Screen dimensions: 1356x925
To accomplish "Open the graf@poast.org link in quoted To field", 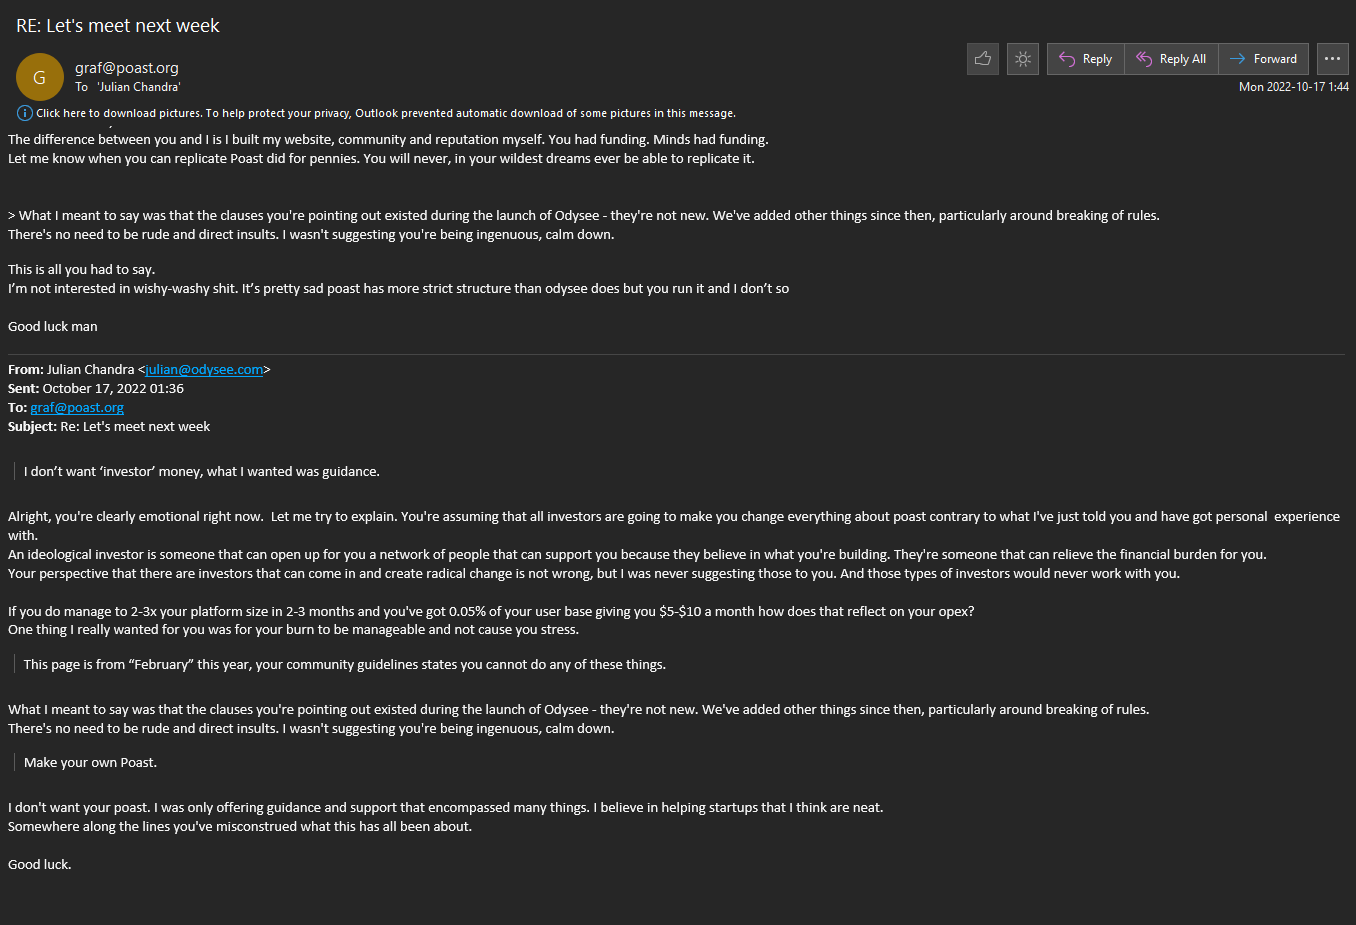I will [77, 408].
